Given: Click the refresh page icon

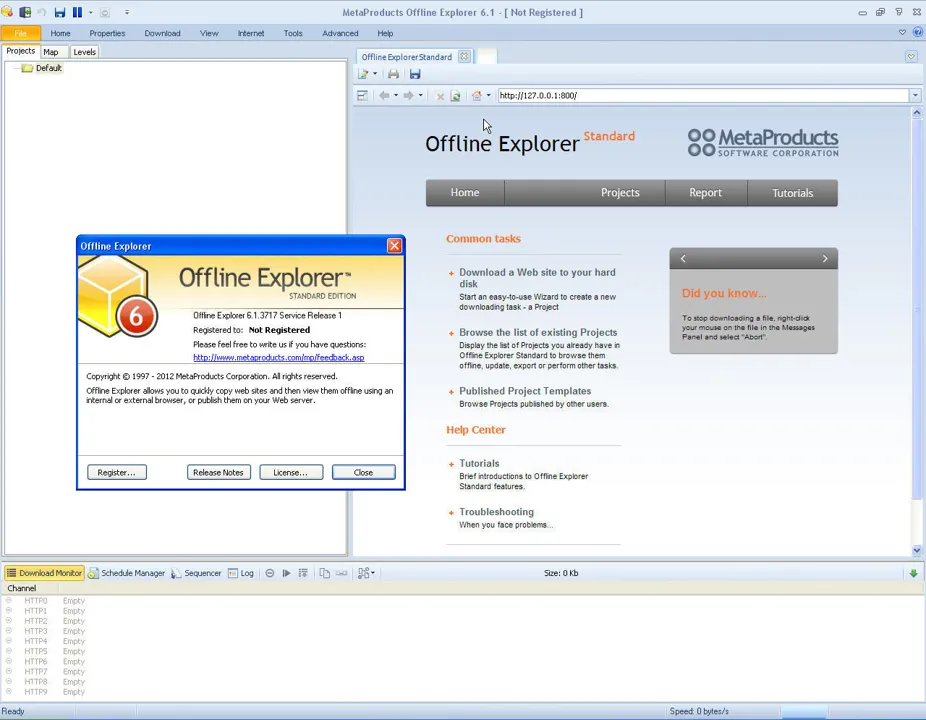Looking at the screenshot, I should [x=455, y=96].
